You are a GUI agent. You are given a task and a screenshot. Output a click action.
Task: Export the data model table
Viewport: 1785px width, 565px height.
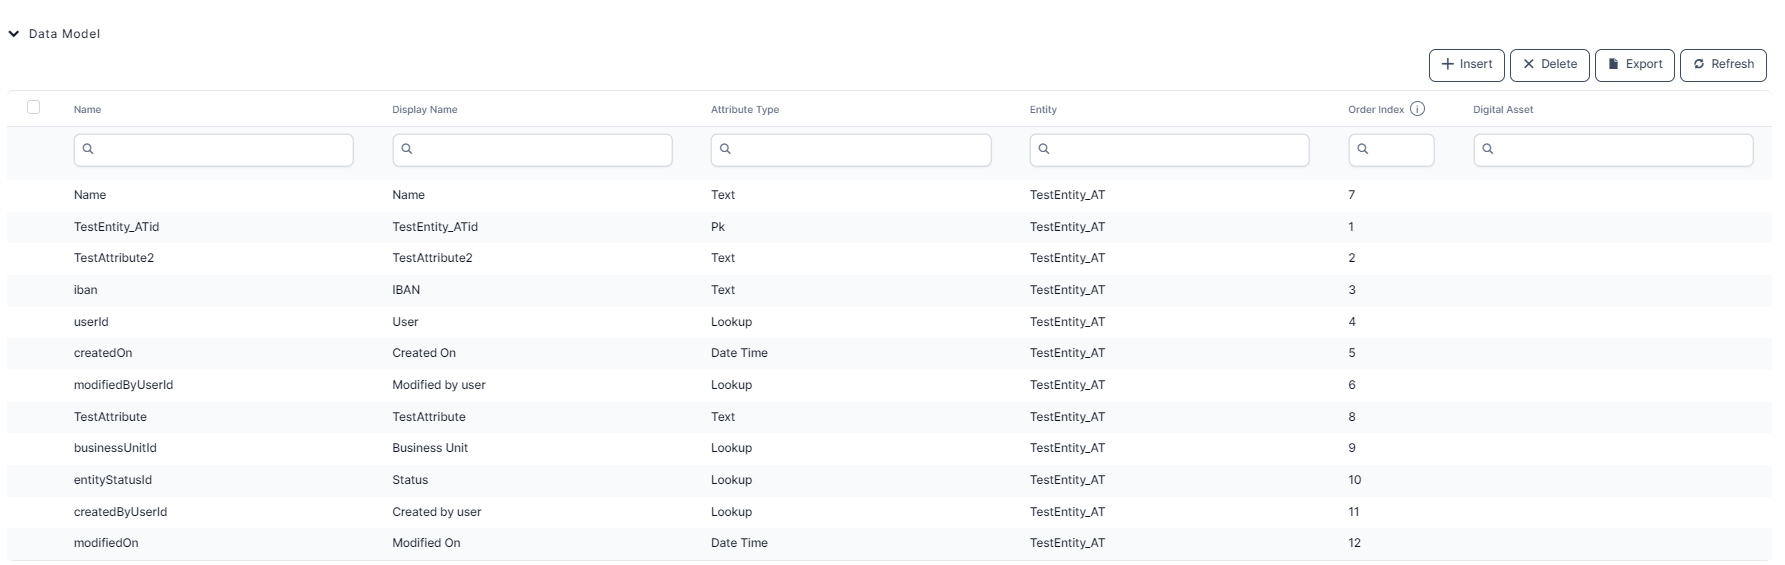(1634, 64)
